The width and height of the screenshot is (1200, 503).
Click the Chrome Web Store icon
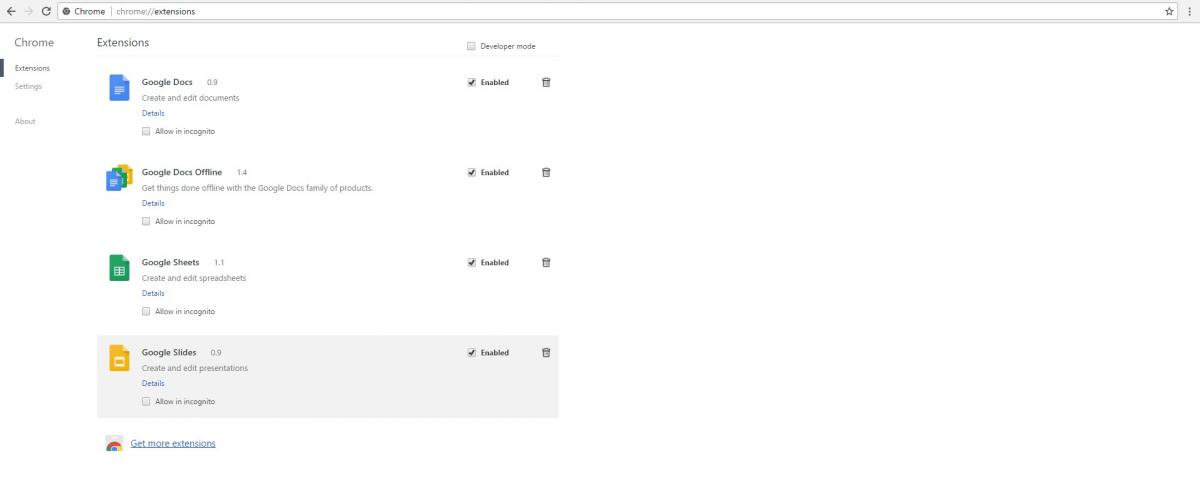(x=114, y=443)
